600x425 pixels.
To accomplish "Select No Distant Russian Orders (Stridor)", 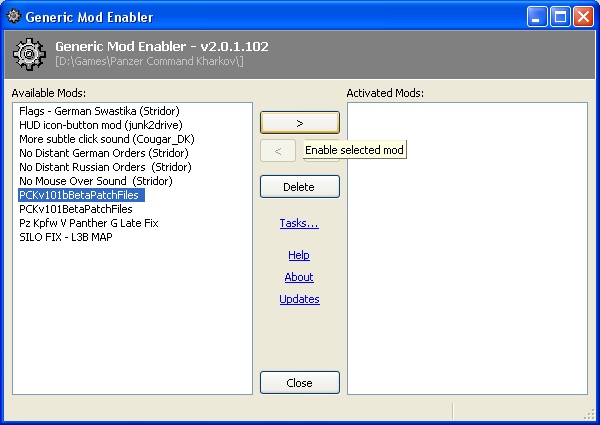I will tap(105, 167).
